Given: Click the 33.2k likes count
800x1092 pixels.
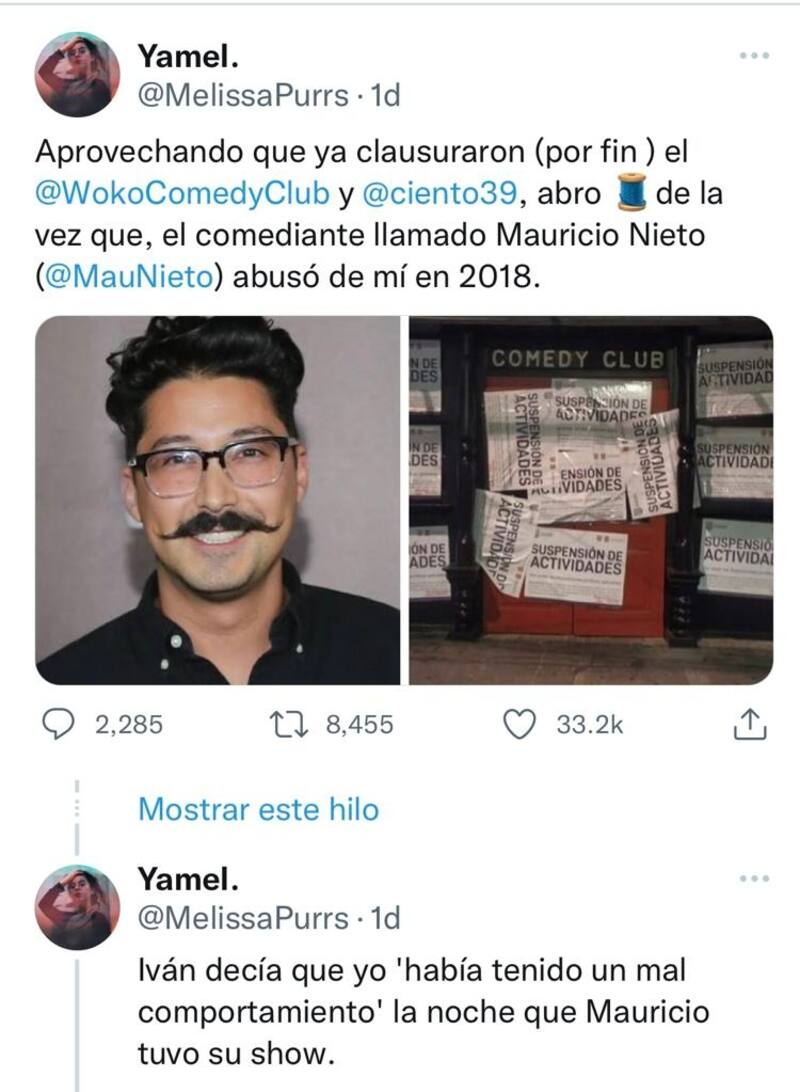Looking at the screenshot, I should pos(589,724).
